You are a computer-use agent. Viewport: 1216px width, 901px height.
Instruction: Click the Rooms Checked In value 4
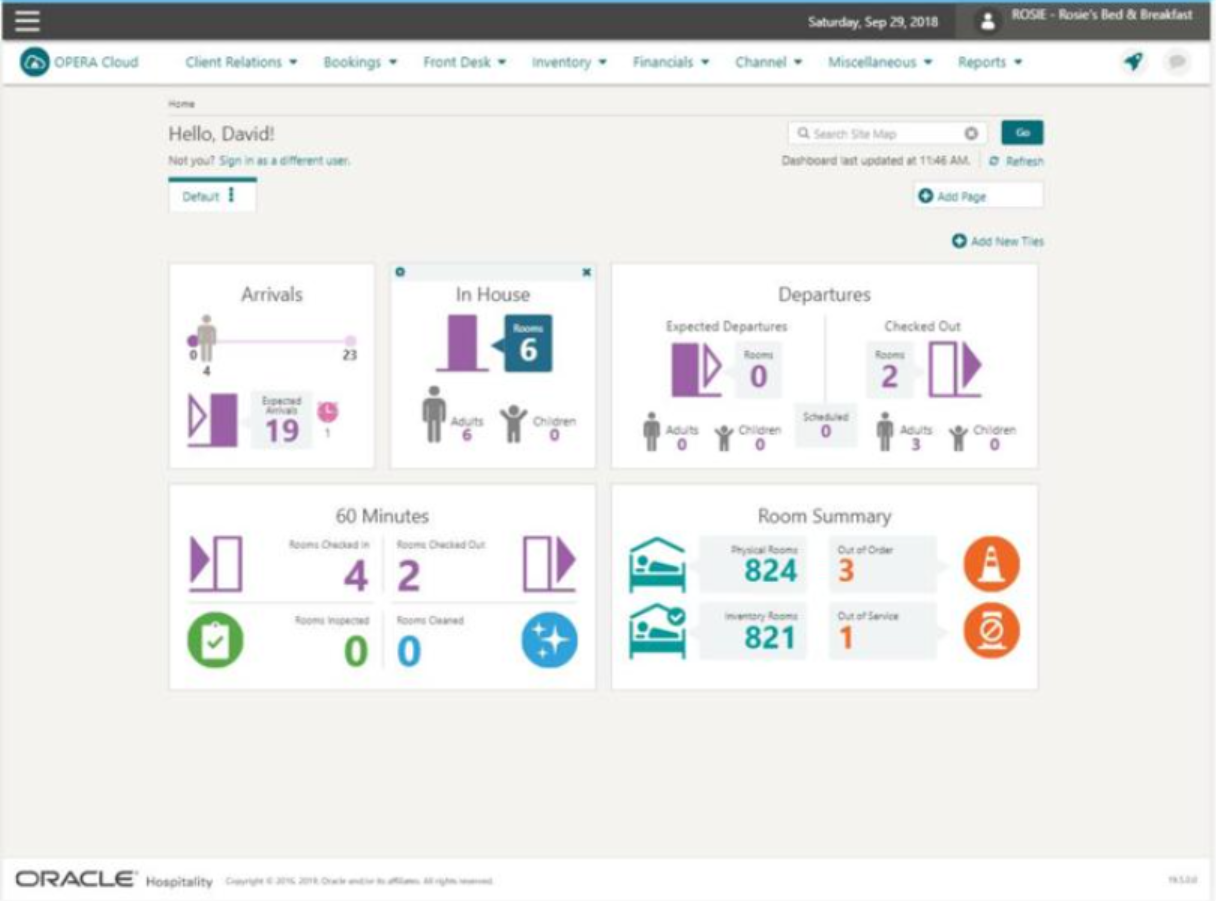356,576
